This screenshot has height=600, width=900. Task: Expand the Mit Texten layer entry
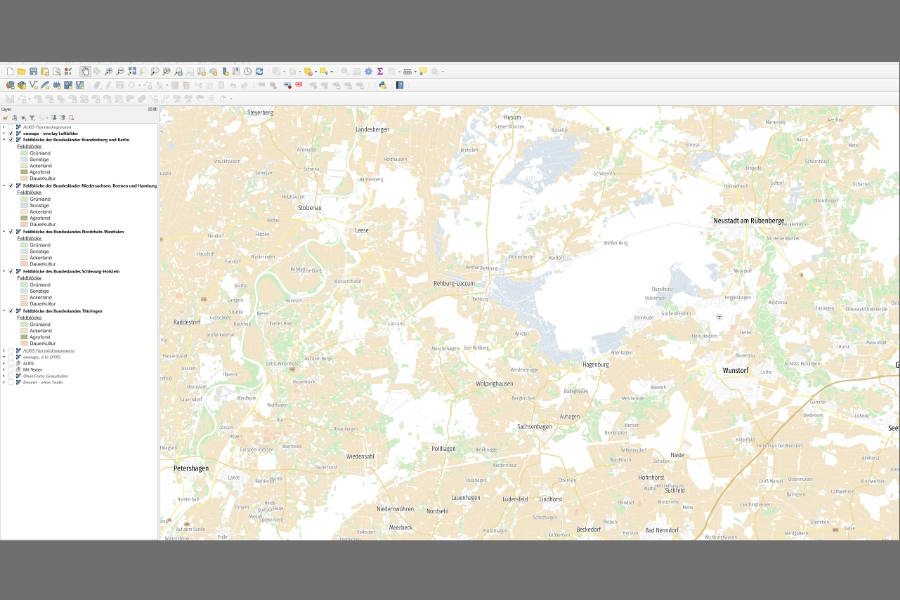click(x=4, y=369)
